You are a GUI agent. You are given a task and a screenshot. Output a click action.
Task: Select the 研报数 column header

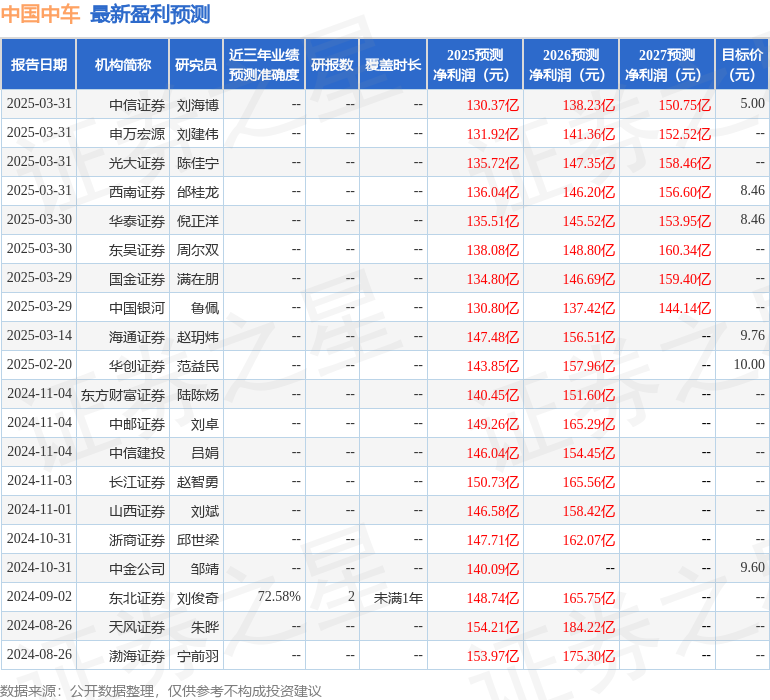pyautogui.click(x=332, y=64)
